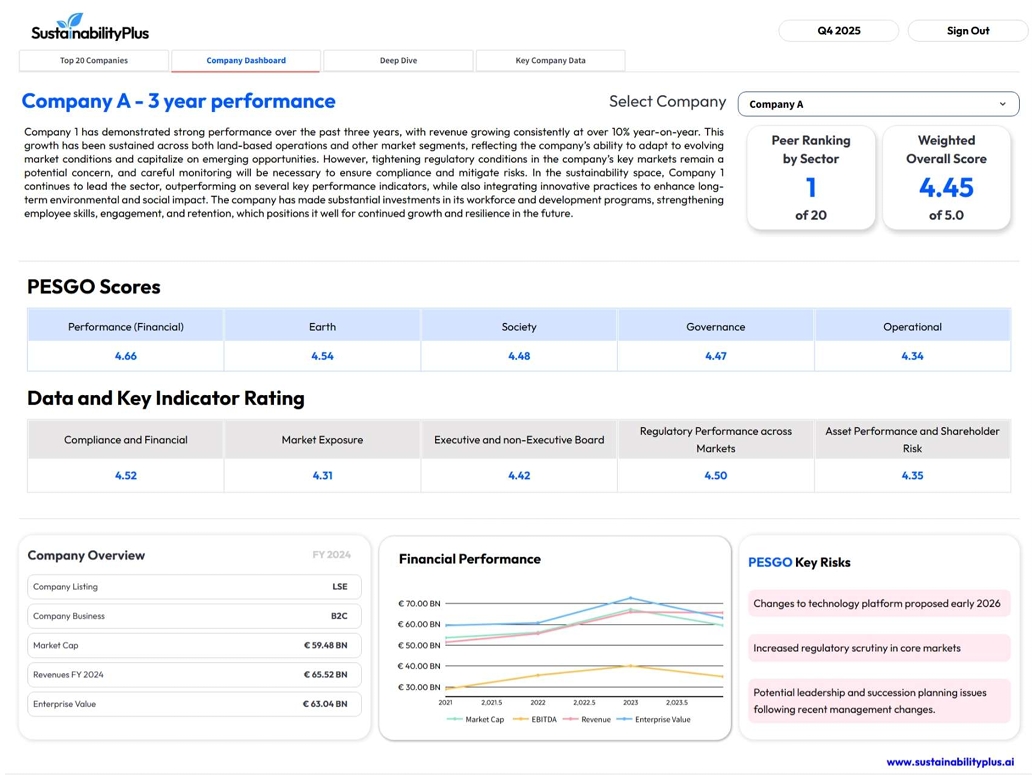1032x775 pixels.
Task: Switch to the Top 20 Companies tab
Action: click(x=94, y=61)
